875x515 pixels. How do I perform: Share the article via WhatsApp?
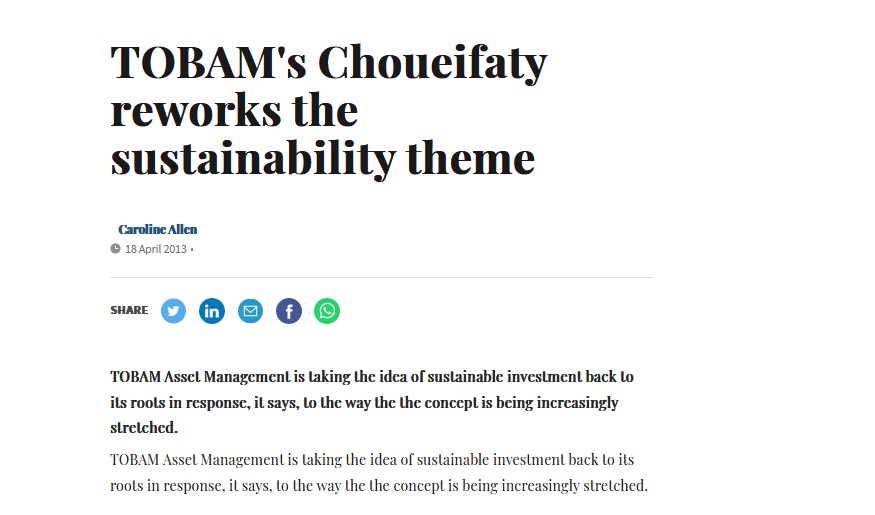coord(327,311)
